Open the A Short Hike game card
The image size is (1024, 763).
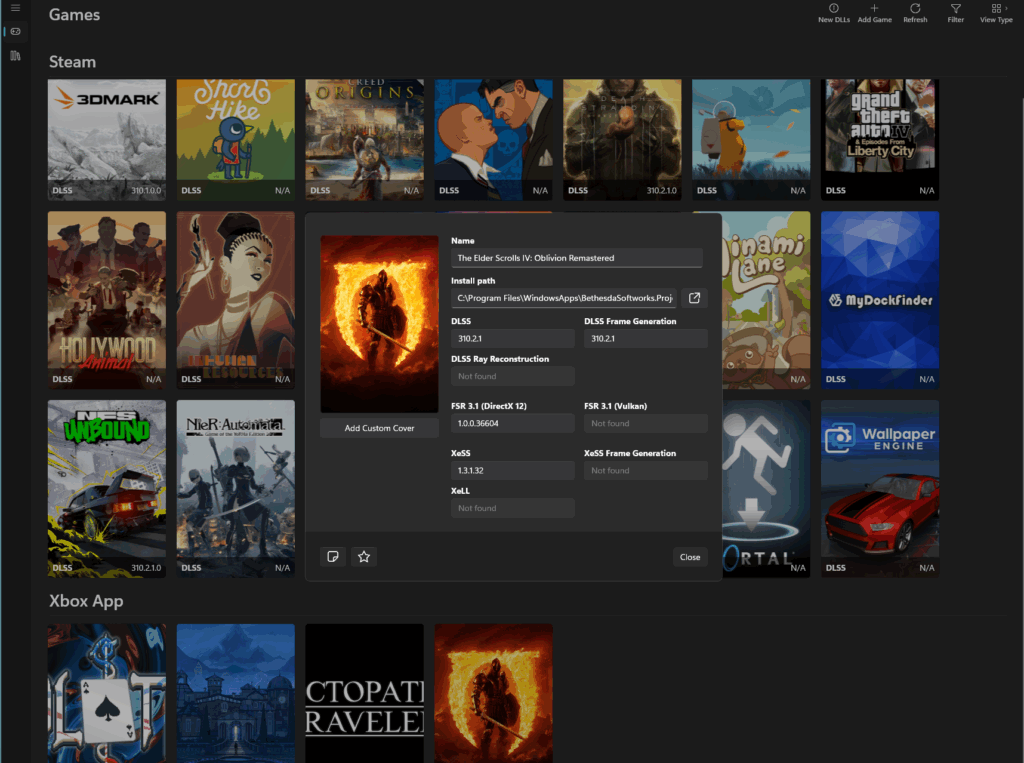[x=236, y=140]
